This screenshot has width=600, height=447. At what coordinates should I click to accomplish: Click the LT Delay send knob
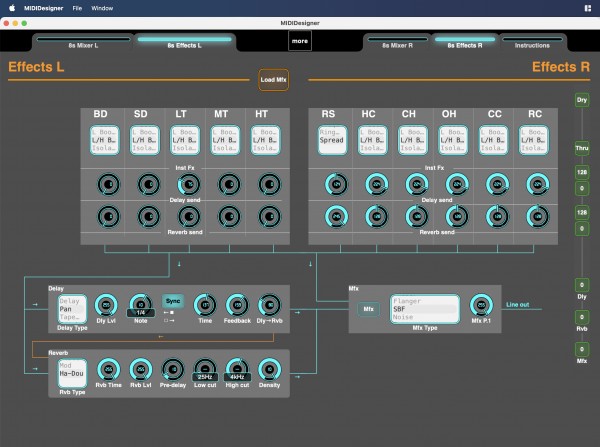(x=189, y=184)
